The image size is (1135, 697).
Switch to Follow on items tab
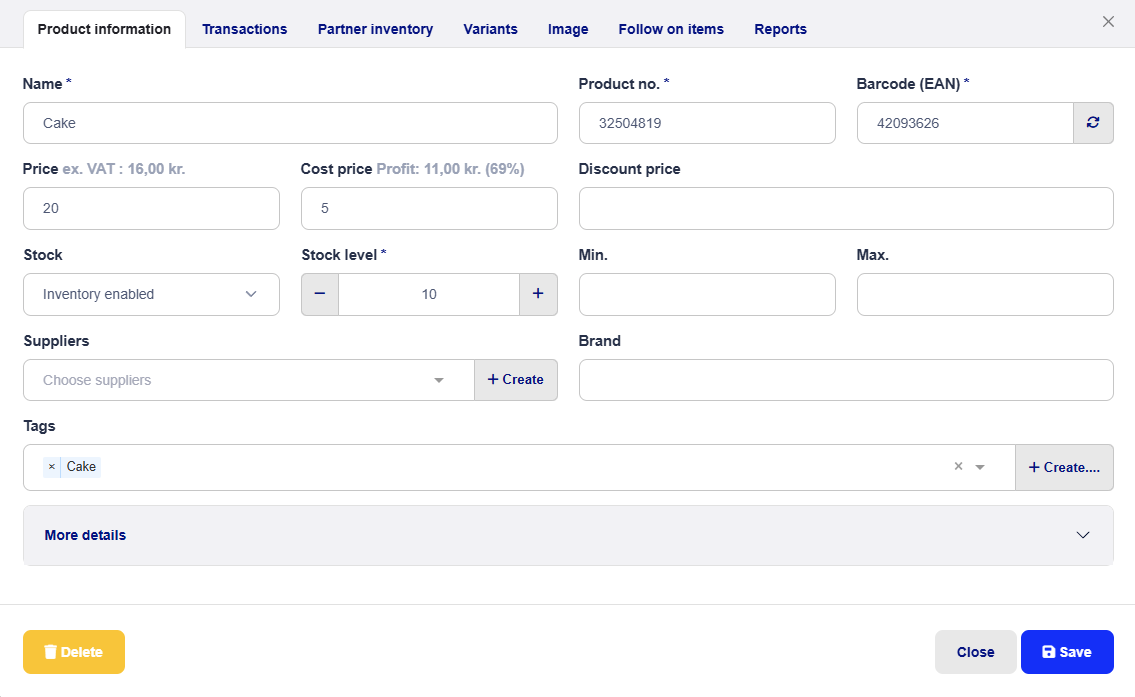[x=671, y=29]
